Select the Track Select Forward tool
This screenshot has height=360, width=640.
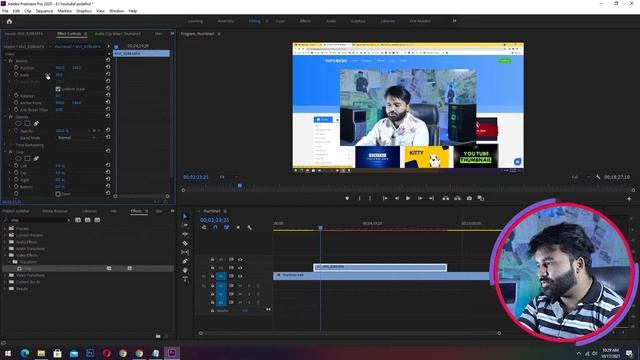click(185, 225)
